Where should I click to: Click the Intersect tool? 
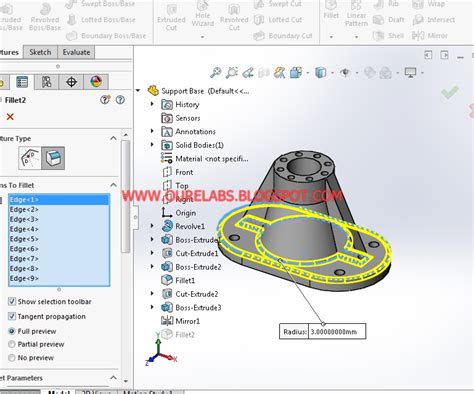click(x=433, y=20)
